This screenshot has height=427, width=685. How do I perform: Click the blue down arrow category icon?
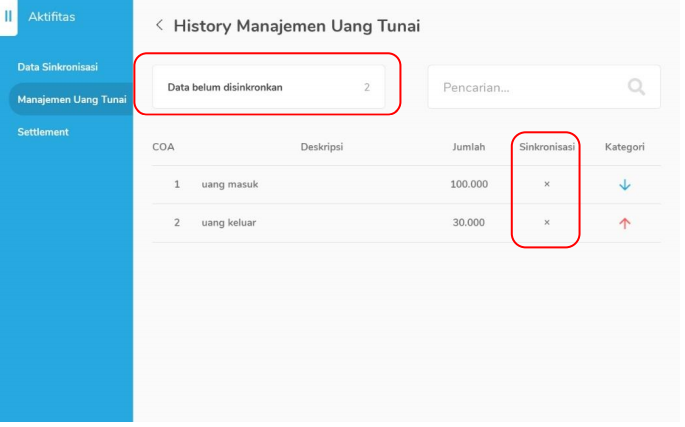point(624,185)
